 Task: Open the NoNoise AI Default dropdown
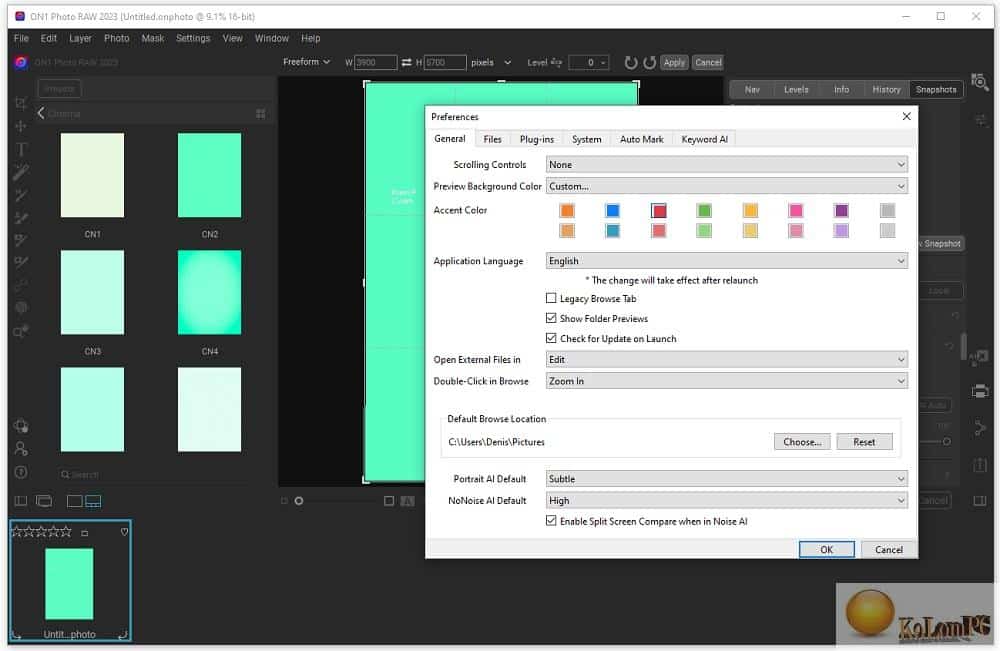tap(726, 501)
